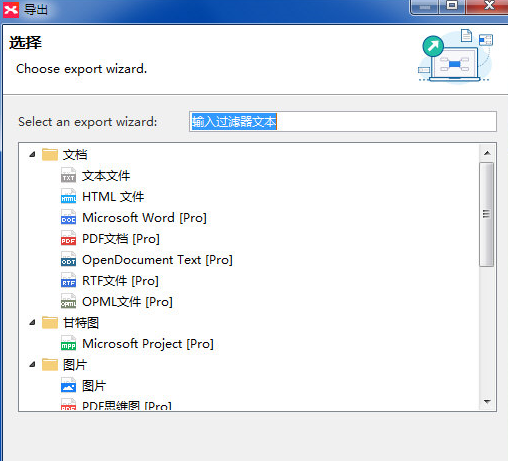Click the blue picture icon beside 图片
508x461 pixels.
click(x=68, y=385)
